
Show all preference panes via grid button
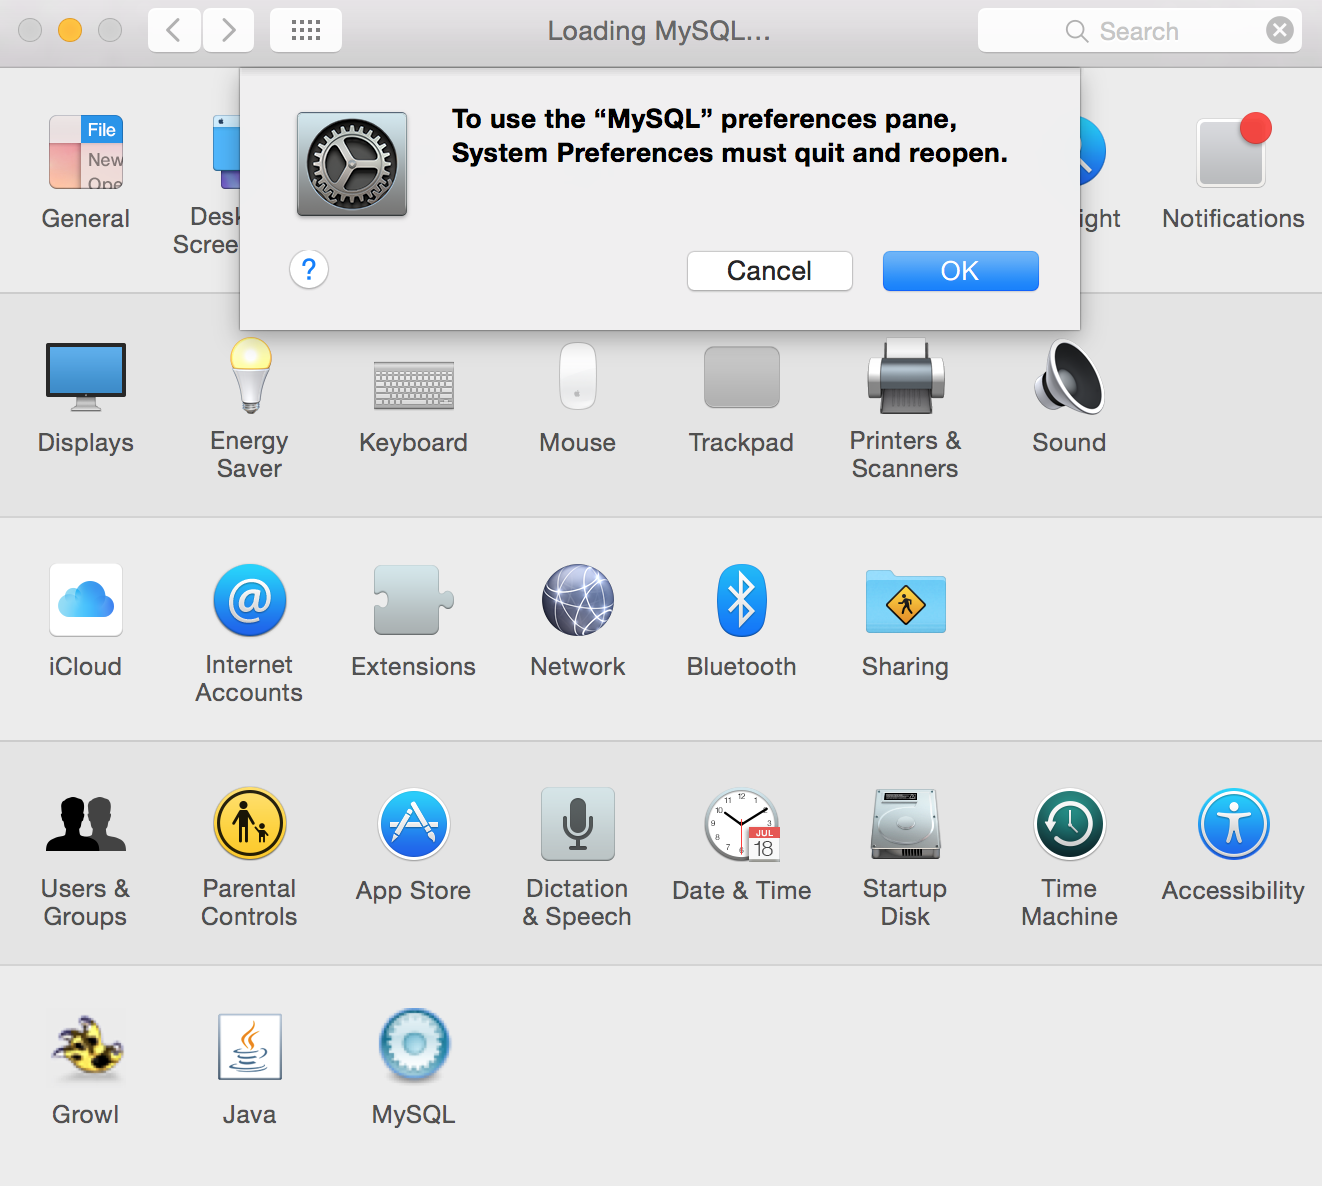pyautogui.click(x=305, y=30)
